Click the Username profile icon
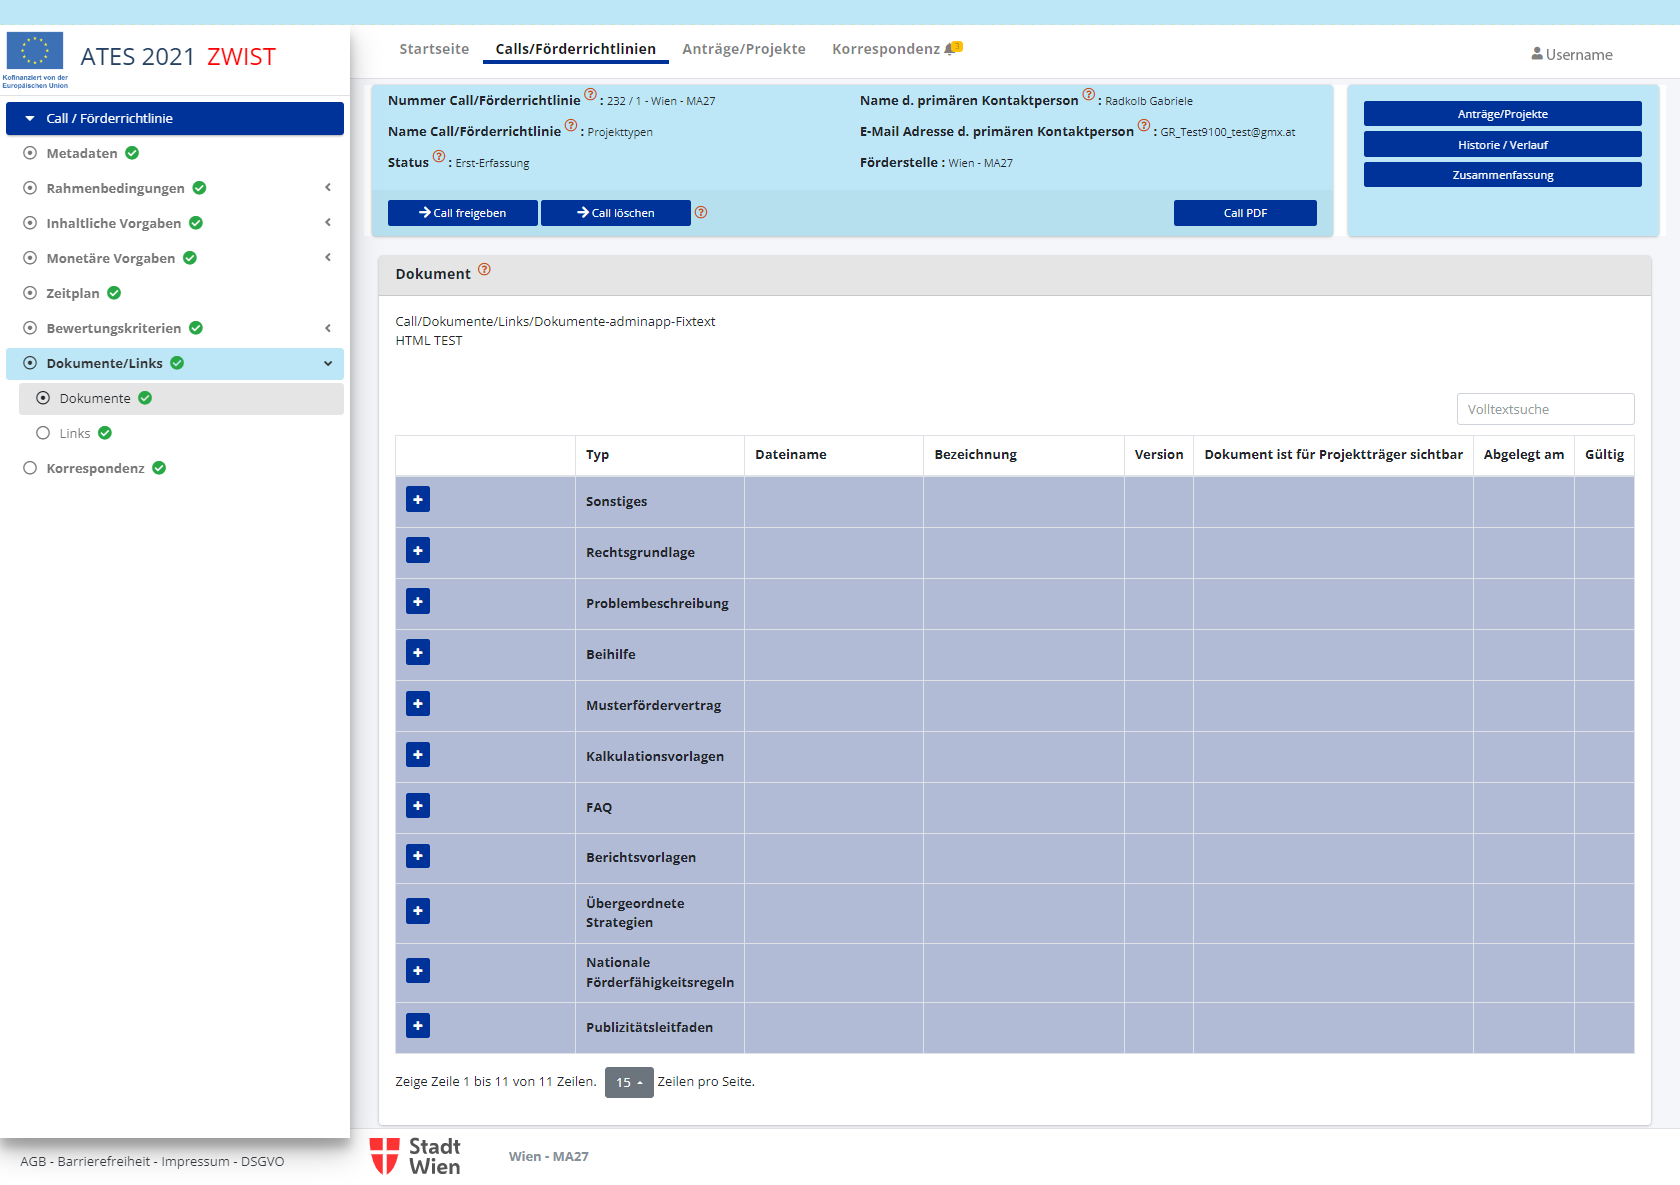 click(x=1537, y=54)
